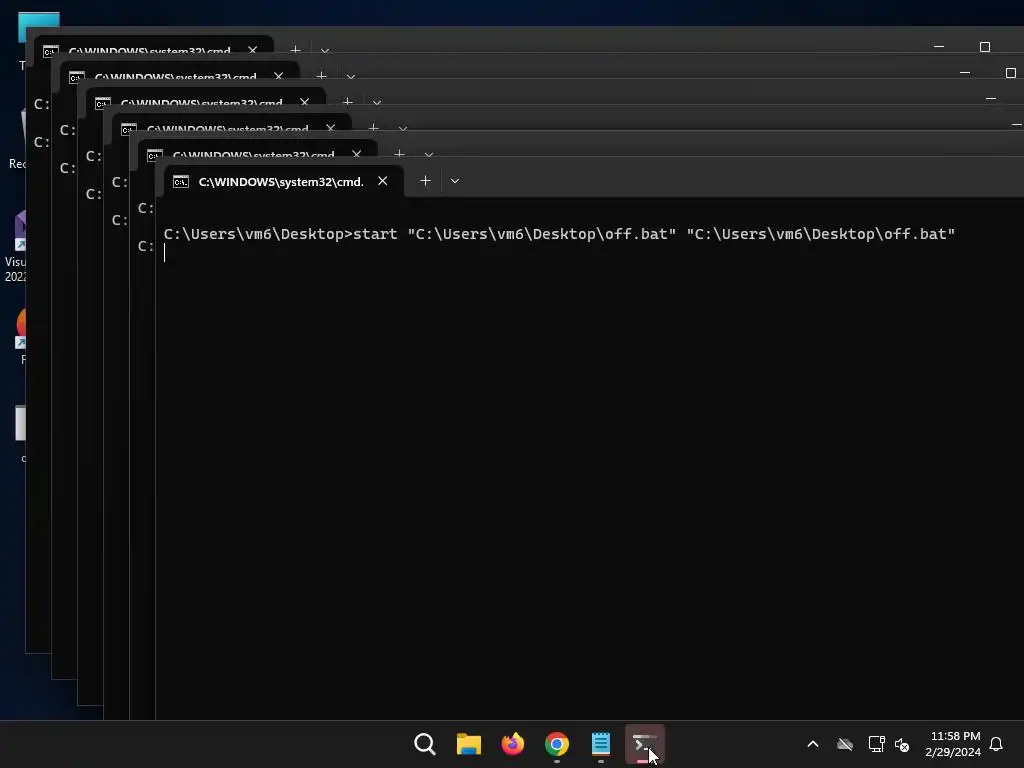
Task: Open the tab dropdown chevron of the rearmost terminal
Action: coord(325,50)
